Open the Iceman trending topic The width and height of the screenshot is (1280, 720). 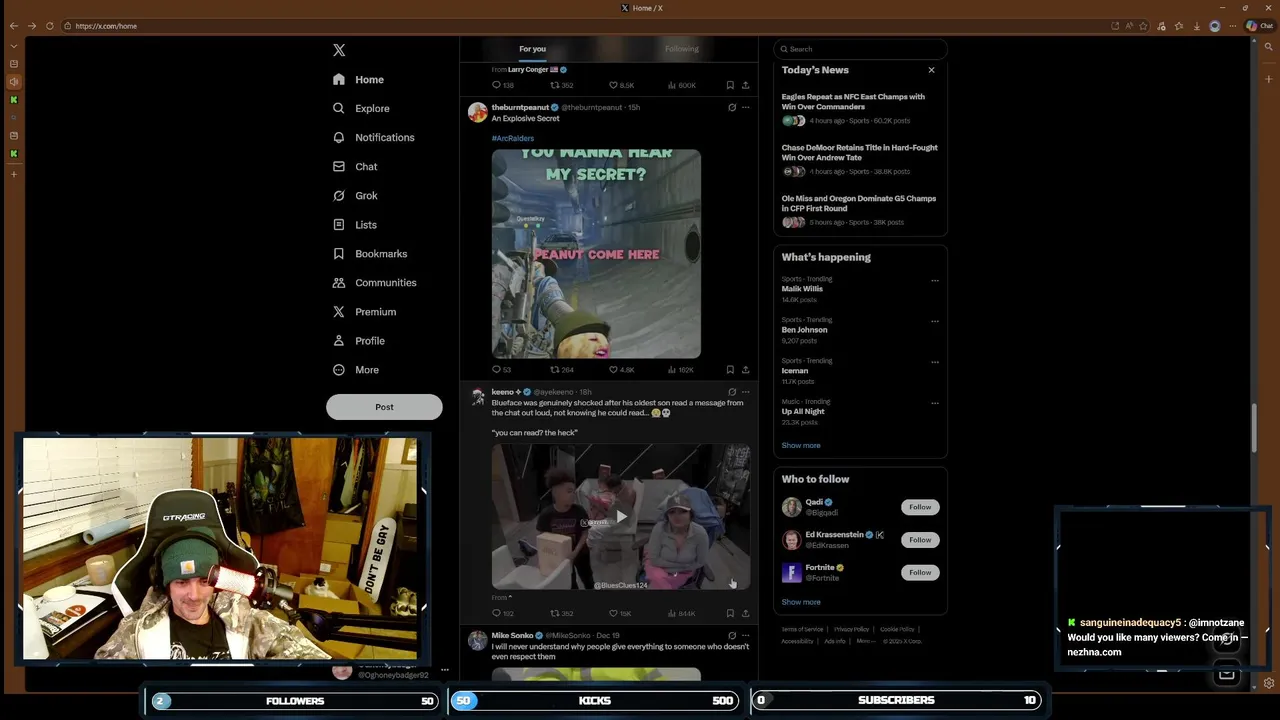pos(795,371)
